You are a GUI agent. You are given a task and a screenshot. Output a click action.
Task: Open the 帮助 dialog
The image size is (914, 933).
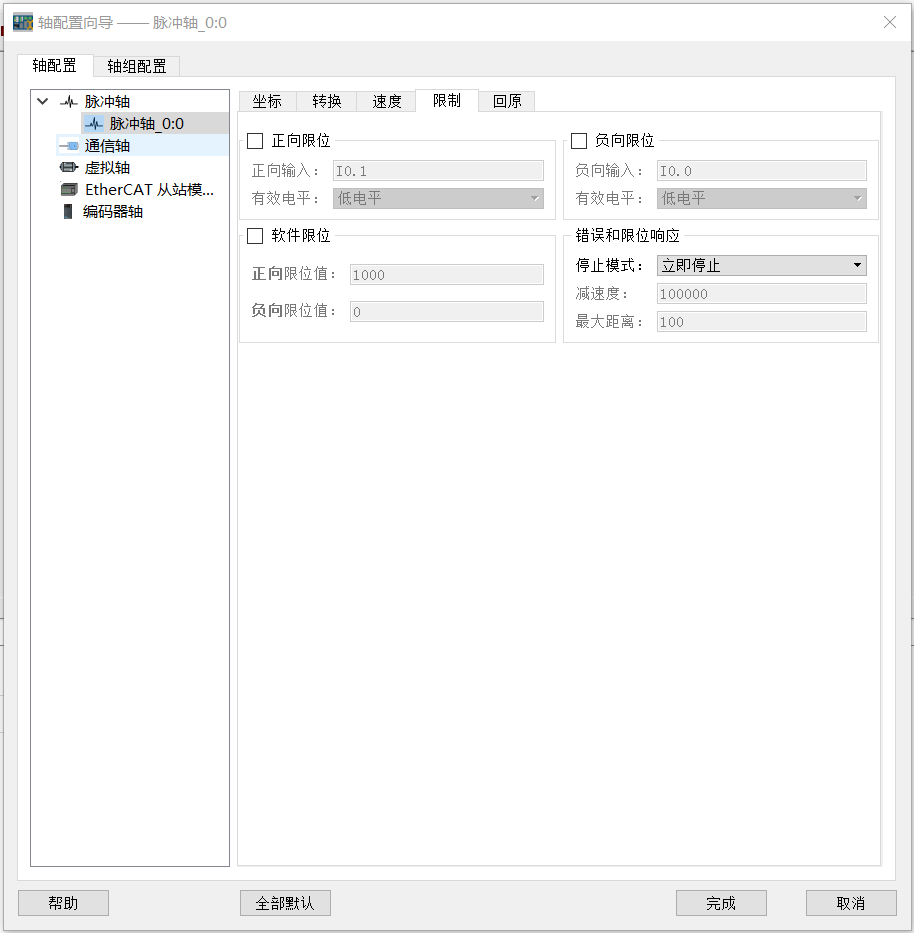click(62, 902)
